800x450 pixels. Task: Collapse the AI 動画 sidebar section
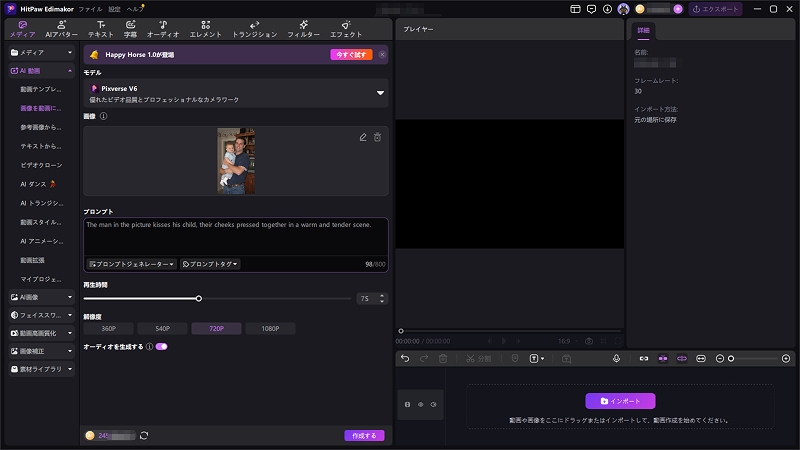41,71
